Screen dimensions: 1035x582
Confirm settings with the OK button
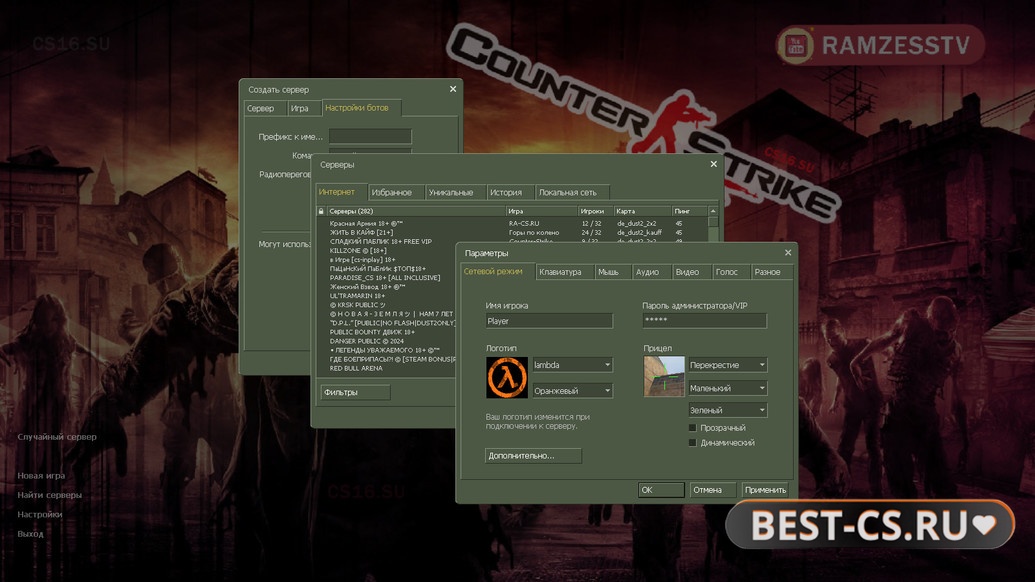coord(661,490)
